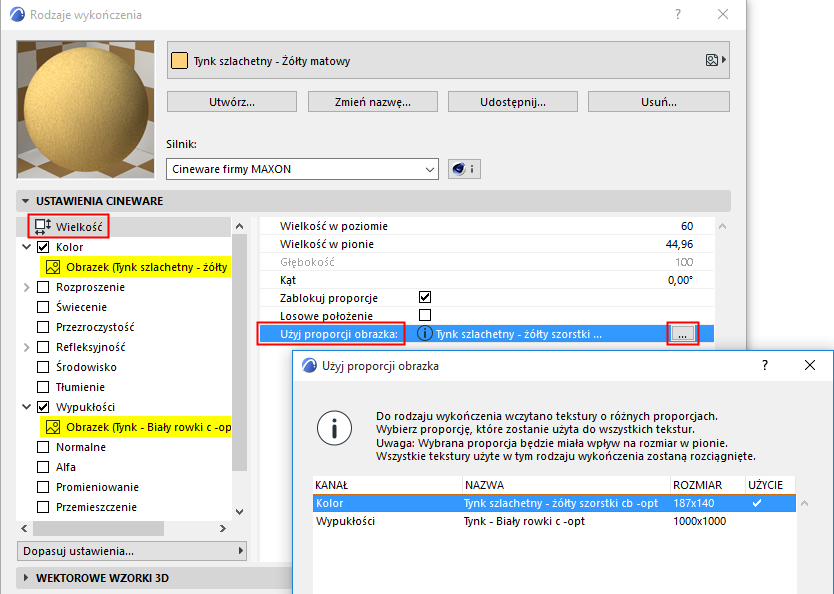Toggle the Kolor channel checkbox
This screenshot has height=594, width=834.
[43, 247]
